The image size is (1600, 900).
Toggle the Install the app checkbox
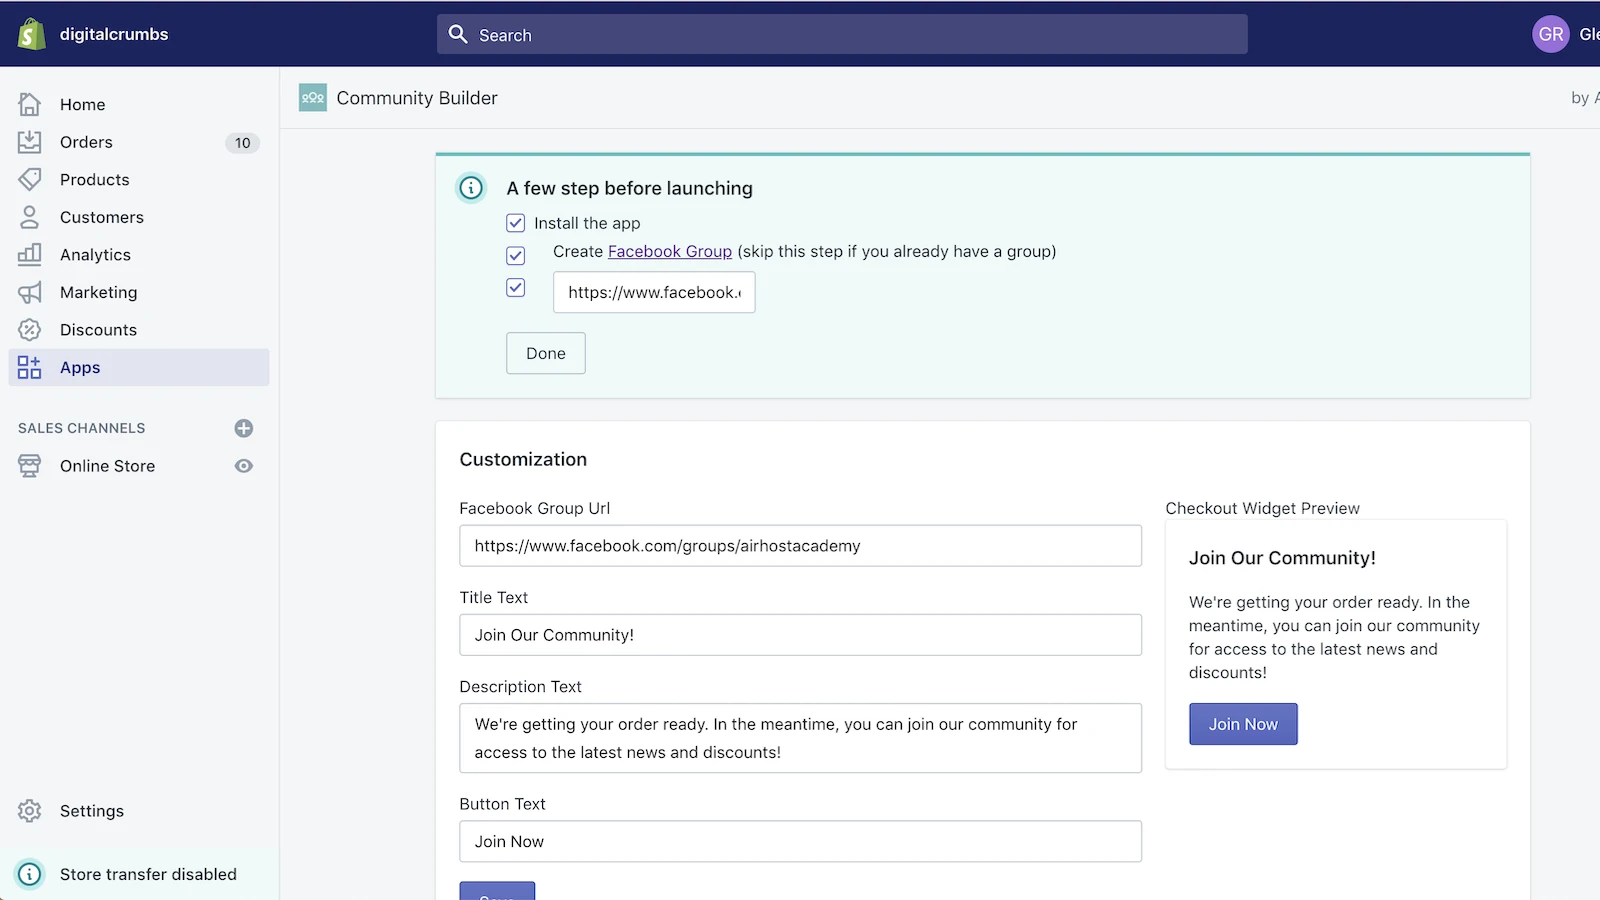[x=516, y=223]
